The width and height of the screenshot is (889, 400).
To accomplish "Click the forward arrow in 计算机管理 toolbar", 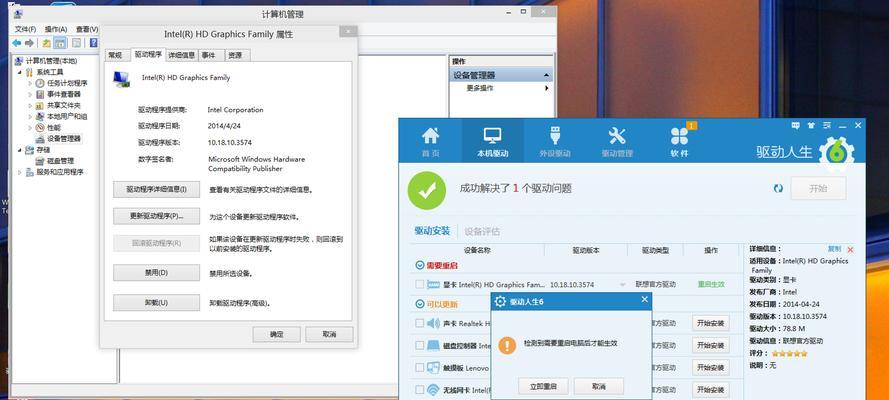I will point(29,43).
